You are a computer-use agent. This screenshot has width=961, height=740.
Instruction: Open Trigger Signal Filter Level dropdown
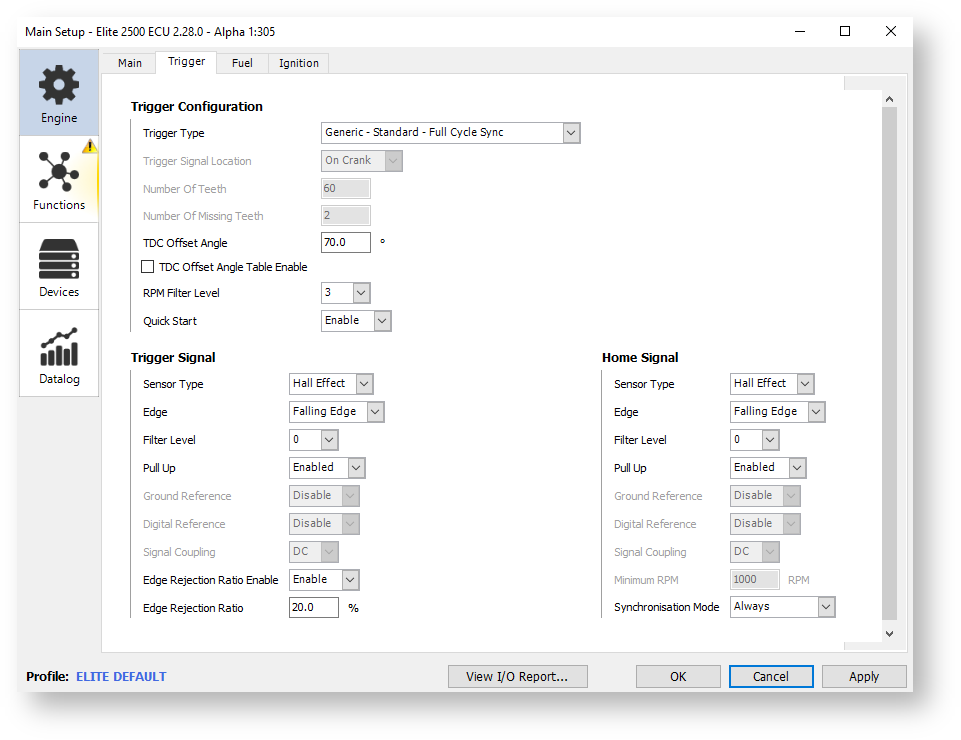tap(314, 440)
